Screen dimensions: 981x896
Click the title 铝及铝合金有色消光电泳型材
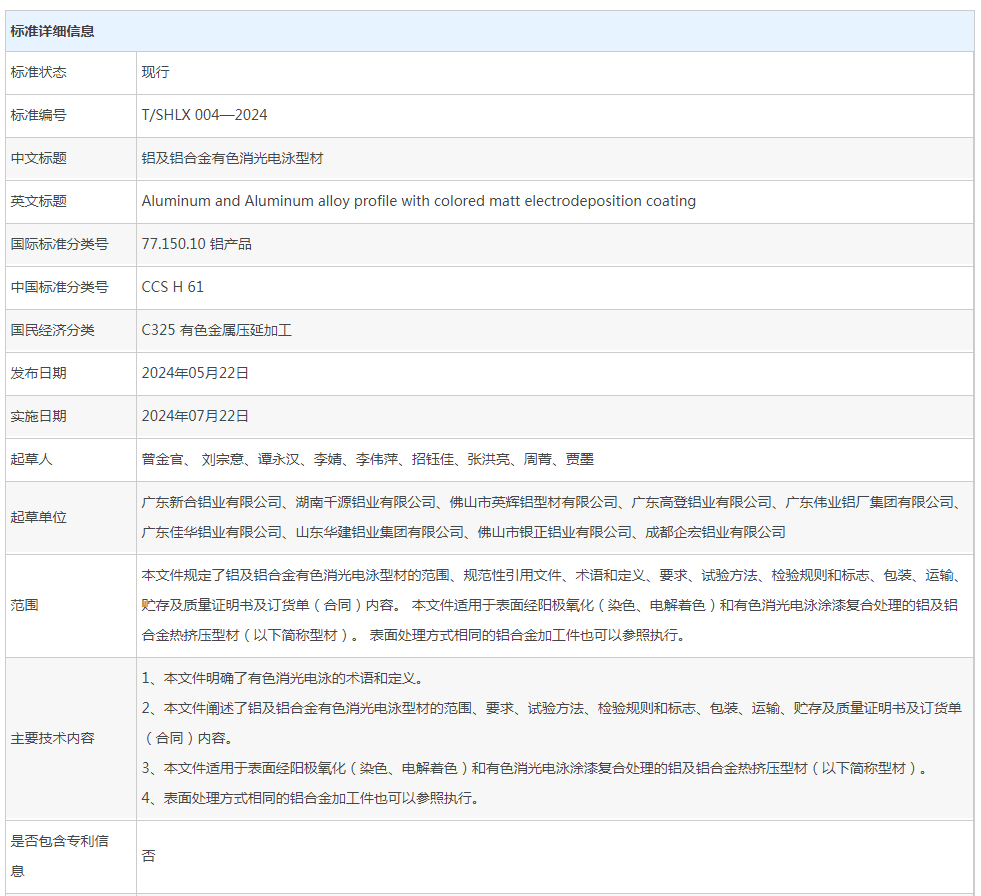point(232,158)
